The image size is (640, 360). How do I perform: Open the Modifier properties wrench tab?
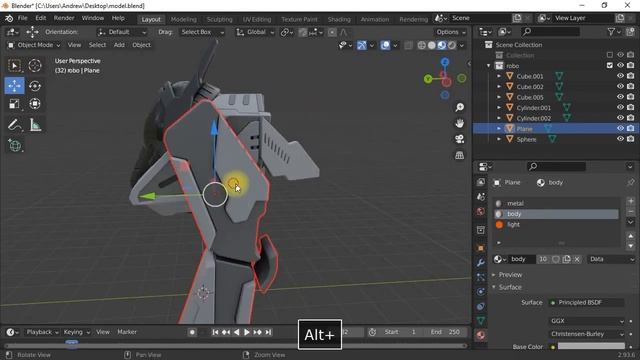pyautogui.click(x=481, y=262)
